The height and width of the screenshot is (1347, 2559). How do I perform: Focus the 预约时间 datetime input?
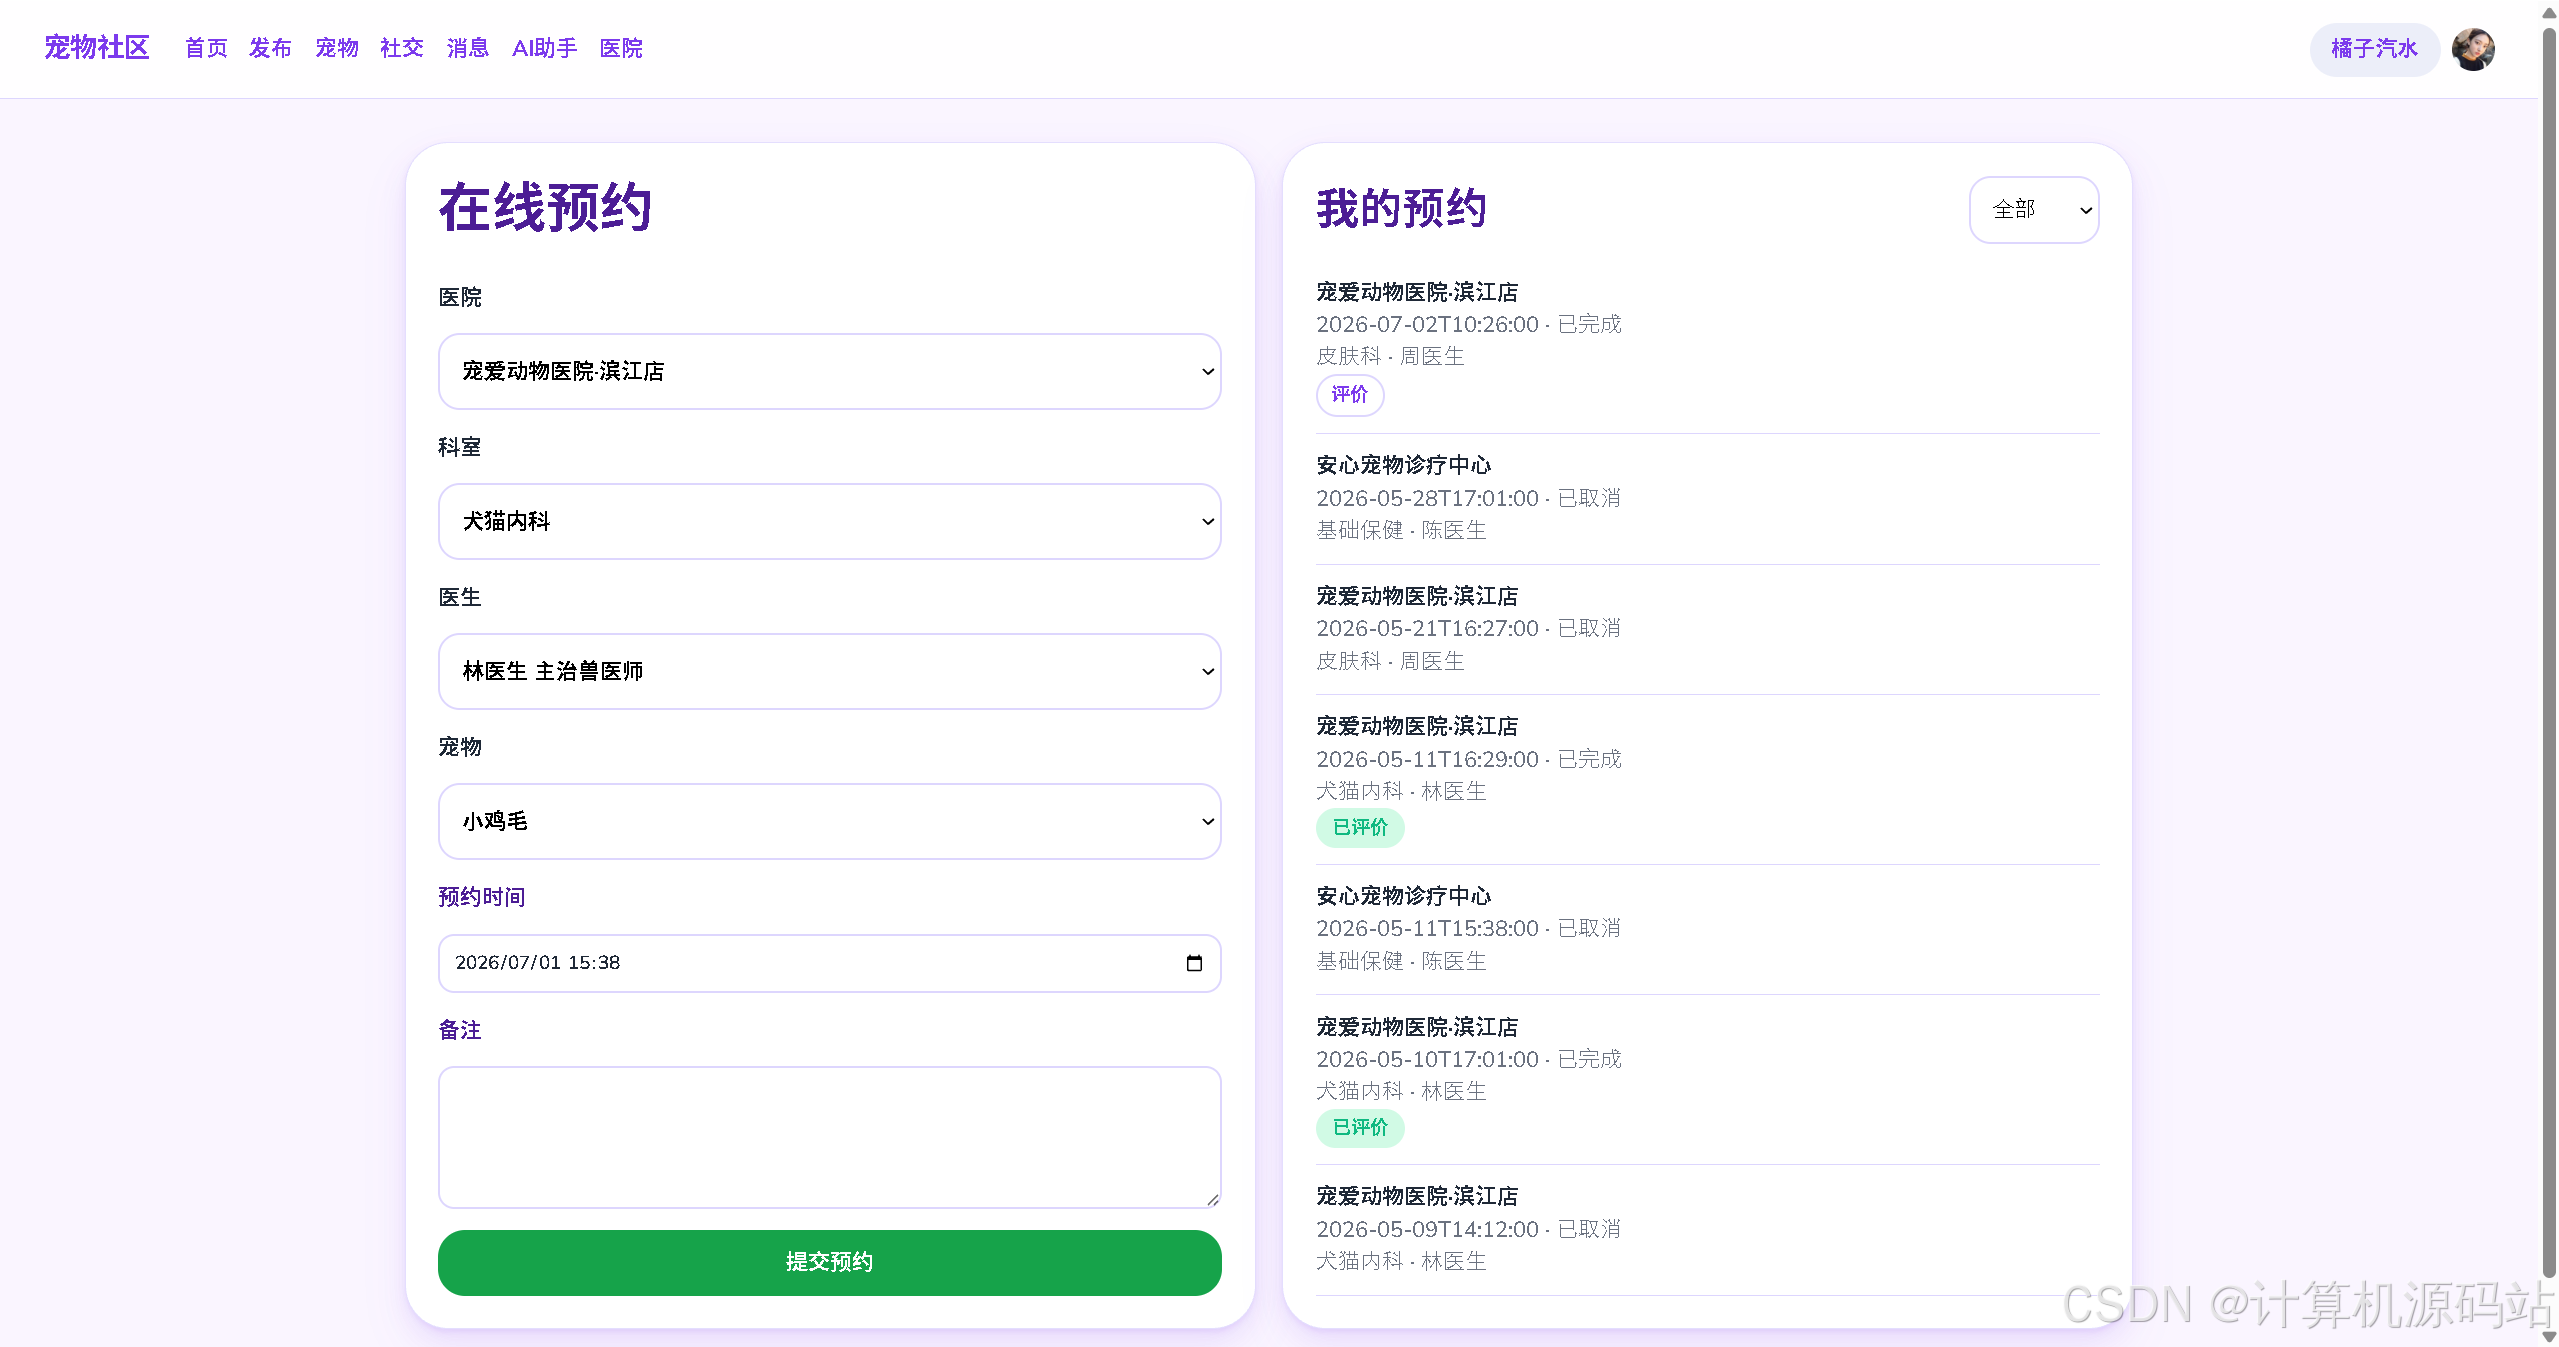tap(829, 963)
